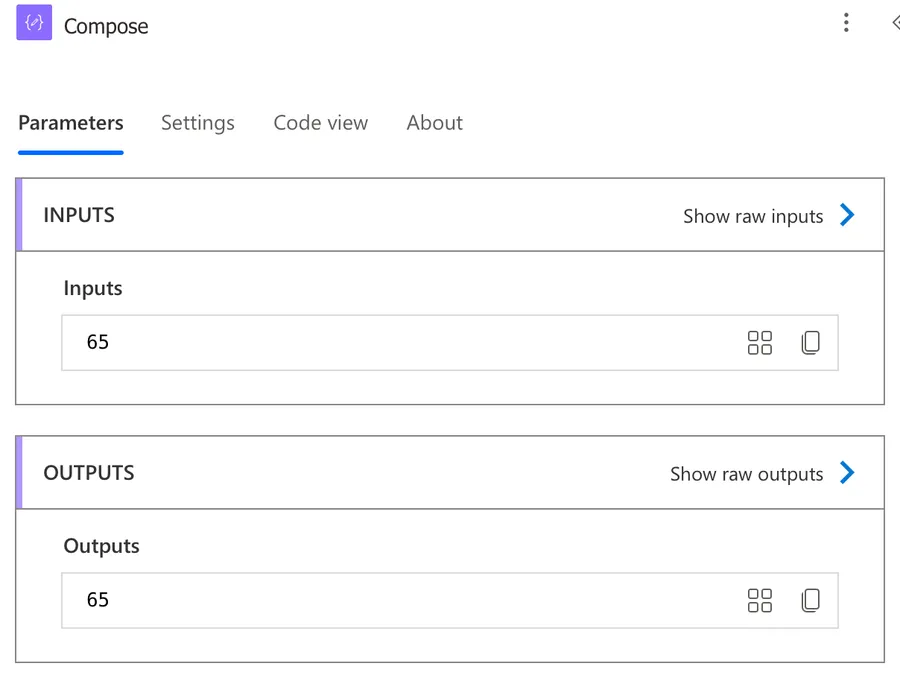Viewport: 900px width, 681px height.
Task: Open the three-dot more options menu
Action: (846, 23)
